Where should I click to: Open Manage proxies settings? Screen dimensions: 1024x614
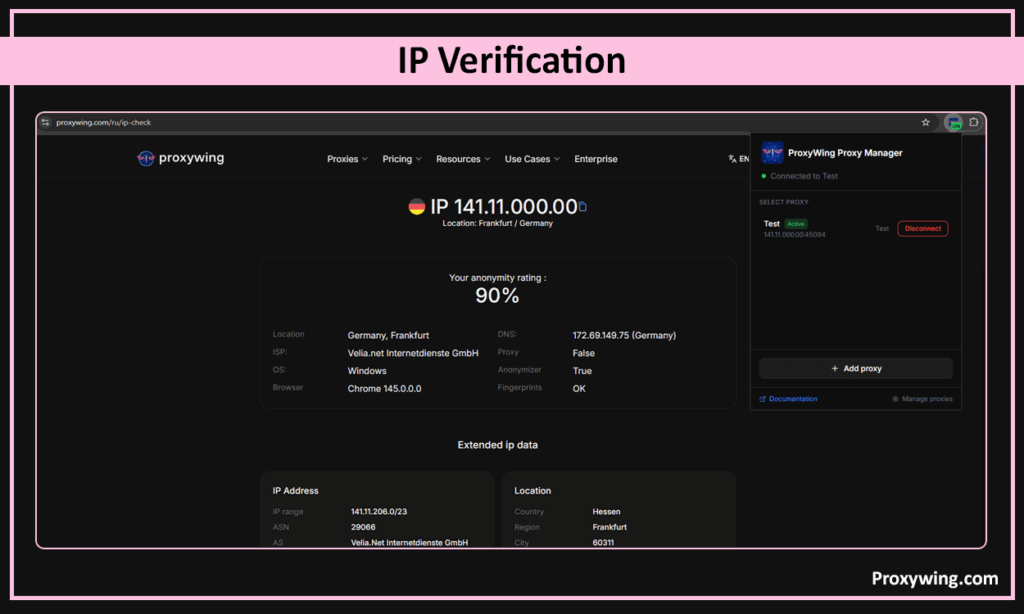pos(922,399)
